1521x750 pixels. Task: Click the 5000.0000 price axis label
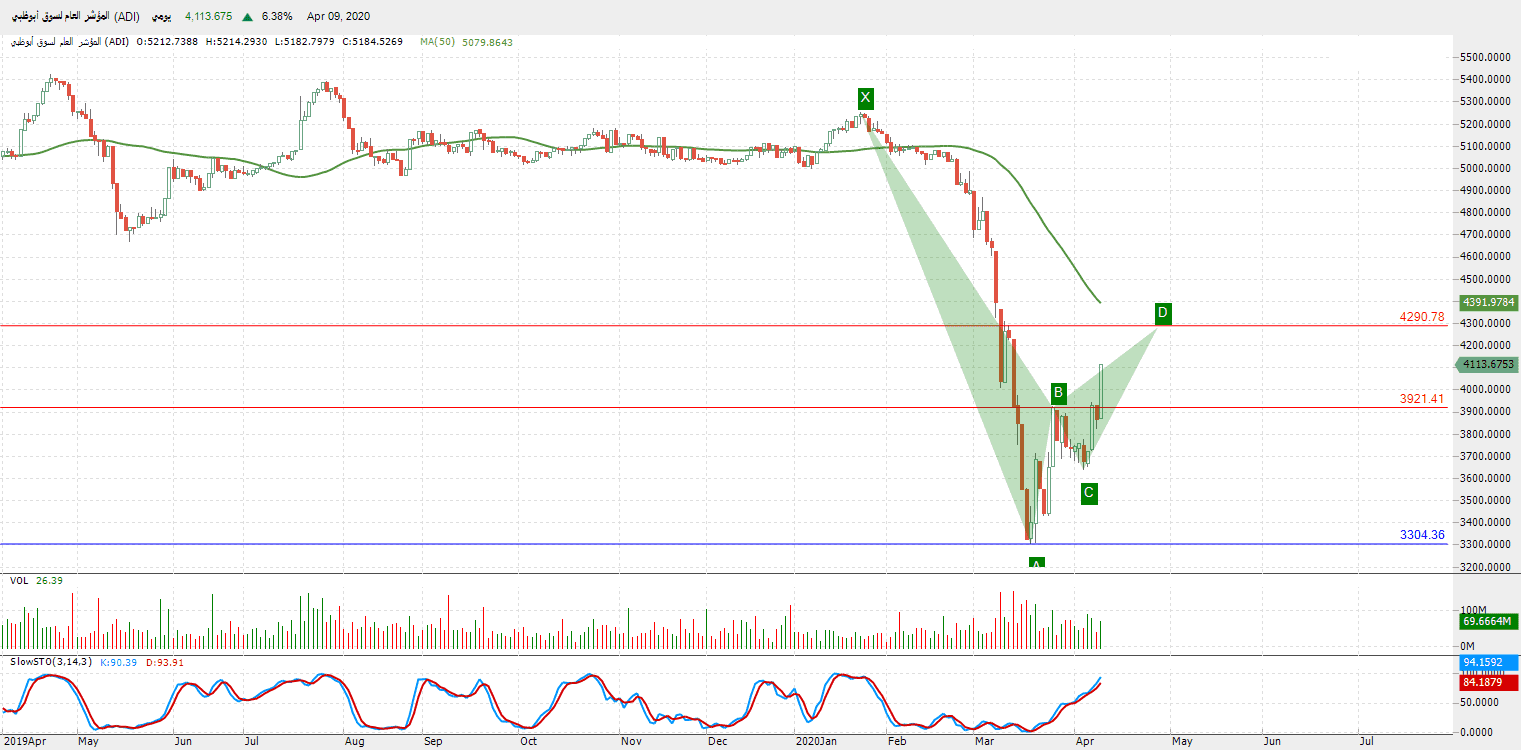point(1485,168)
